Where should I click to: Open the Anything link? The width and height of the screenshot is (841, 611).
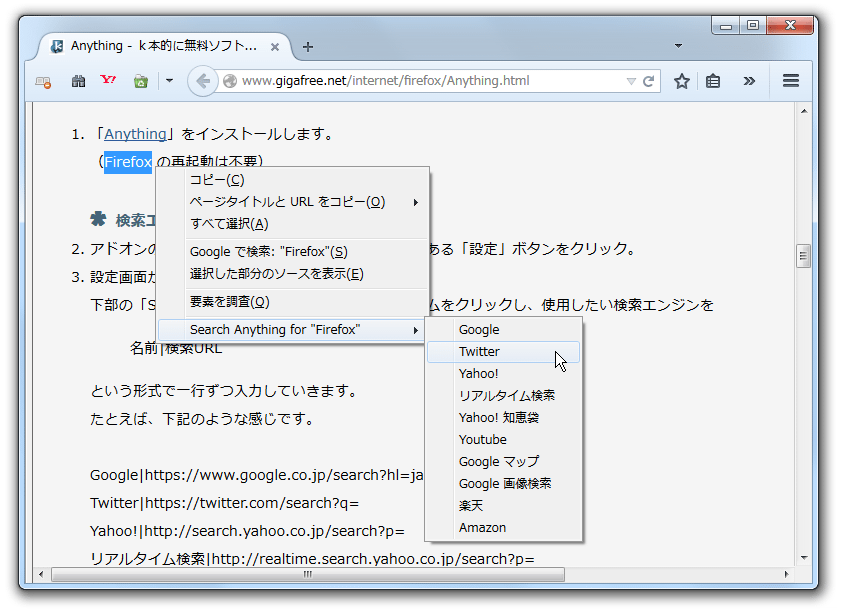(x=135, y=134)
